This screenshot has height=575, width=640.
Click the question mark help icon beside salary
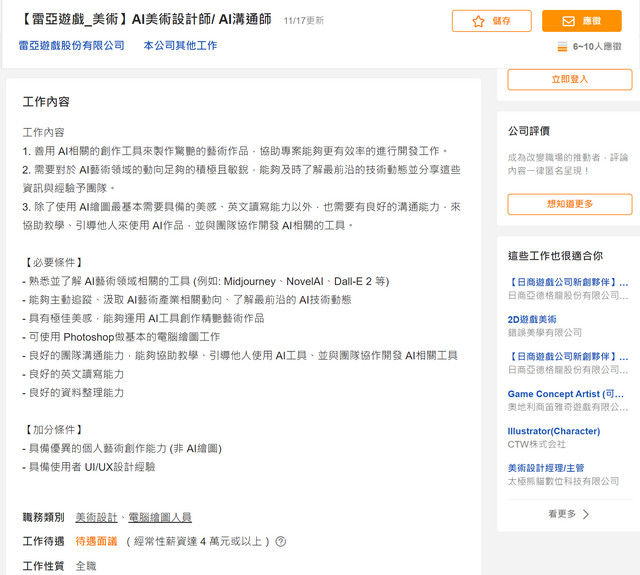click(280, 542)
